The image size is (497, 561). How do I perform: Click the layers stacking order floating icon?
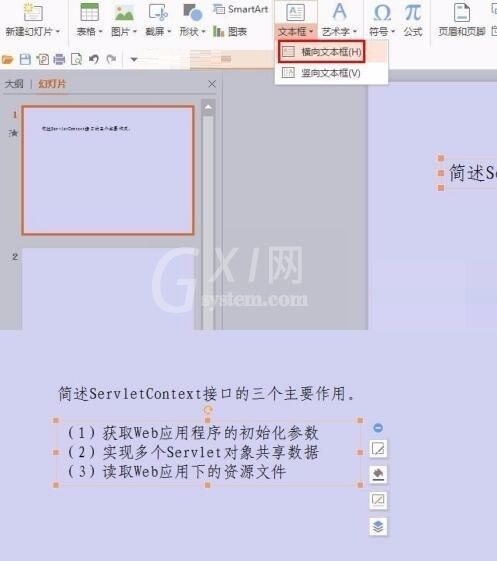[x=378, y=527]
